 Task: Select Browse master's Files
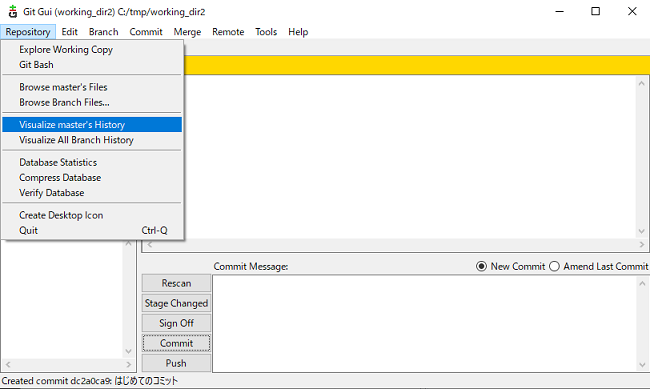92,87
